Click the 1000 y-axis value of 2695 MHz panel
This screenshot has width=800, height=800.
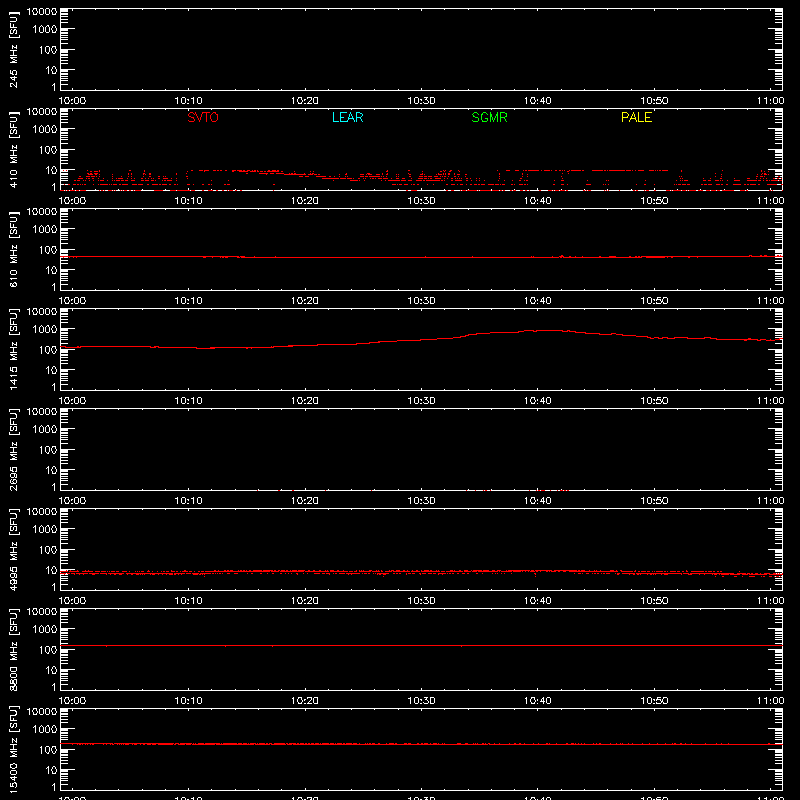44,430
